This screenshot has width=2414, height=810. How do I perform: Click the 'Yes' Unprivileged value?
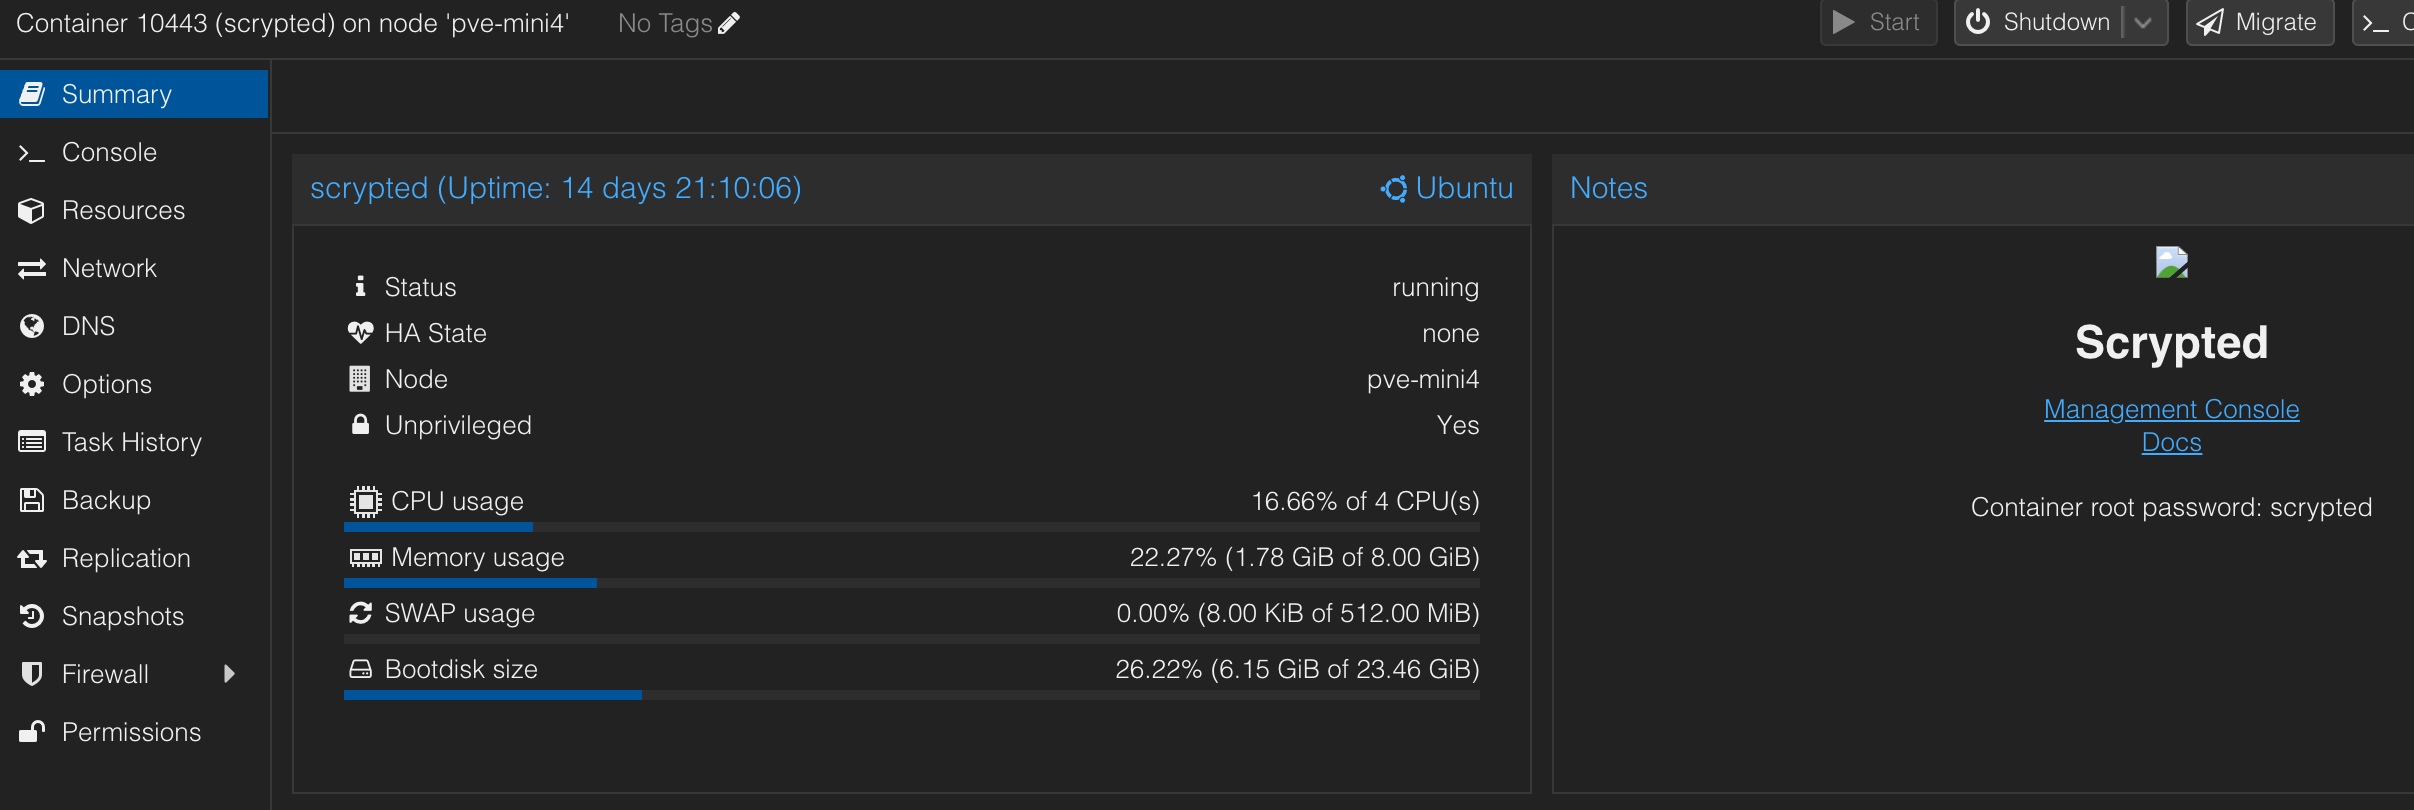coord(1458,425)
